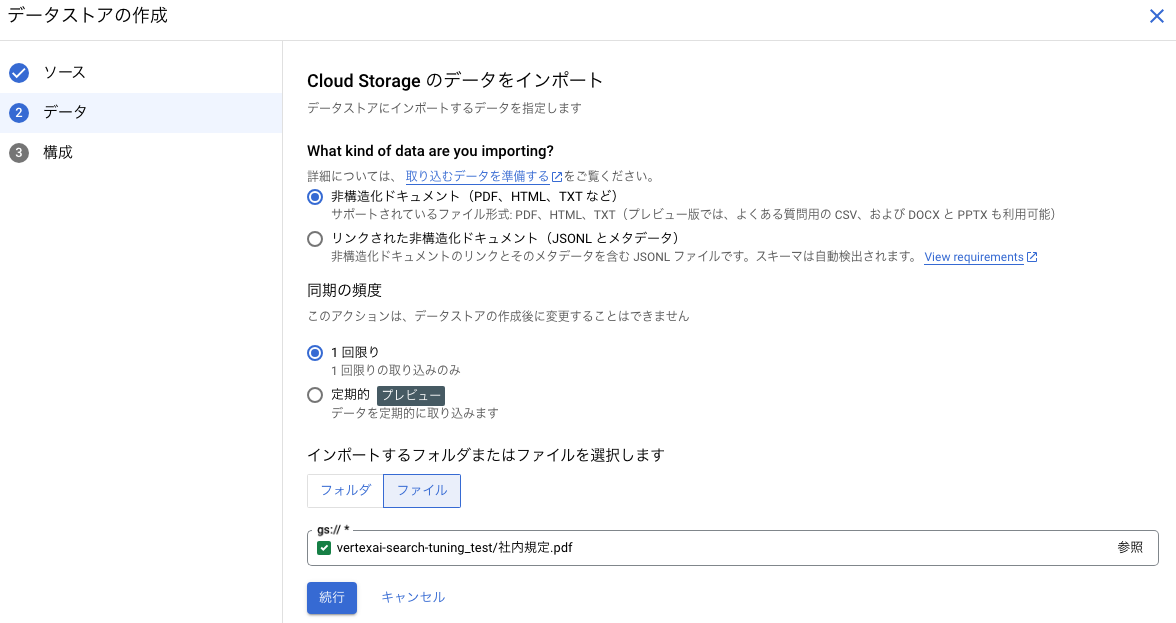Click the データストアの作成 title text
1176x623 pixels.
(x=87, y=16)
